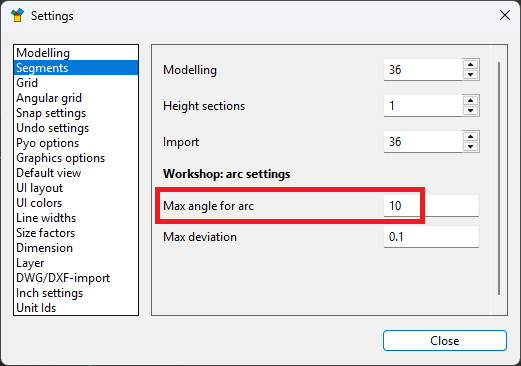The width and height of the screenshot is (521, 366).
Task: Increase the Modelling segments value
Action: point(470,65)
